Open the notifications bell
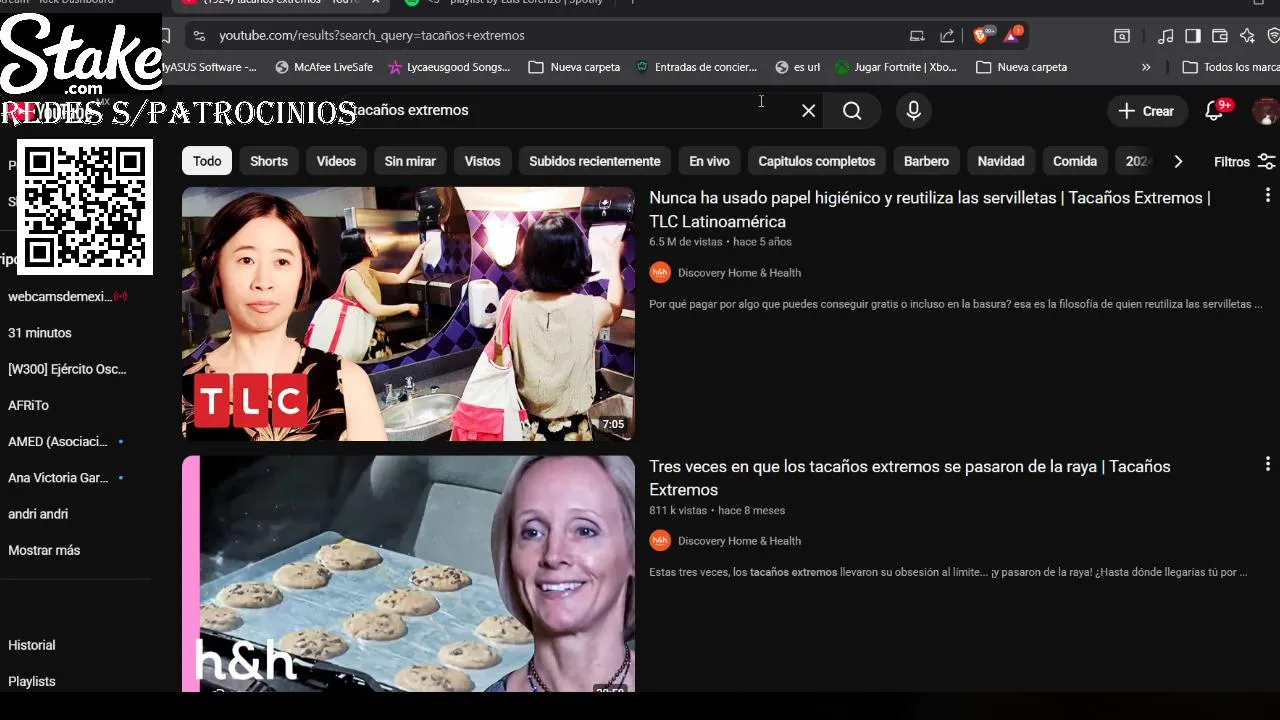This screenshot has width=1280, height=720. pos(1214,111)
